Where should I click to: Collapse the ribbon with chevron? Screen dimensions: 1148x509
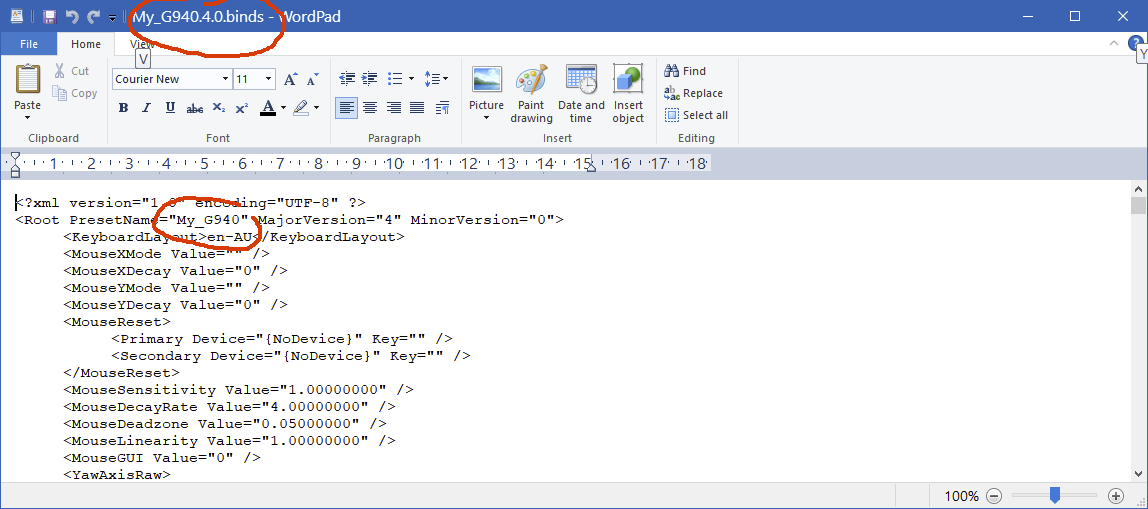pos(1114,43)
